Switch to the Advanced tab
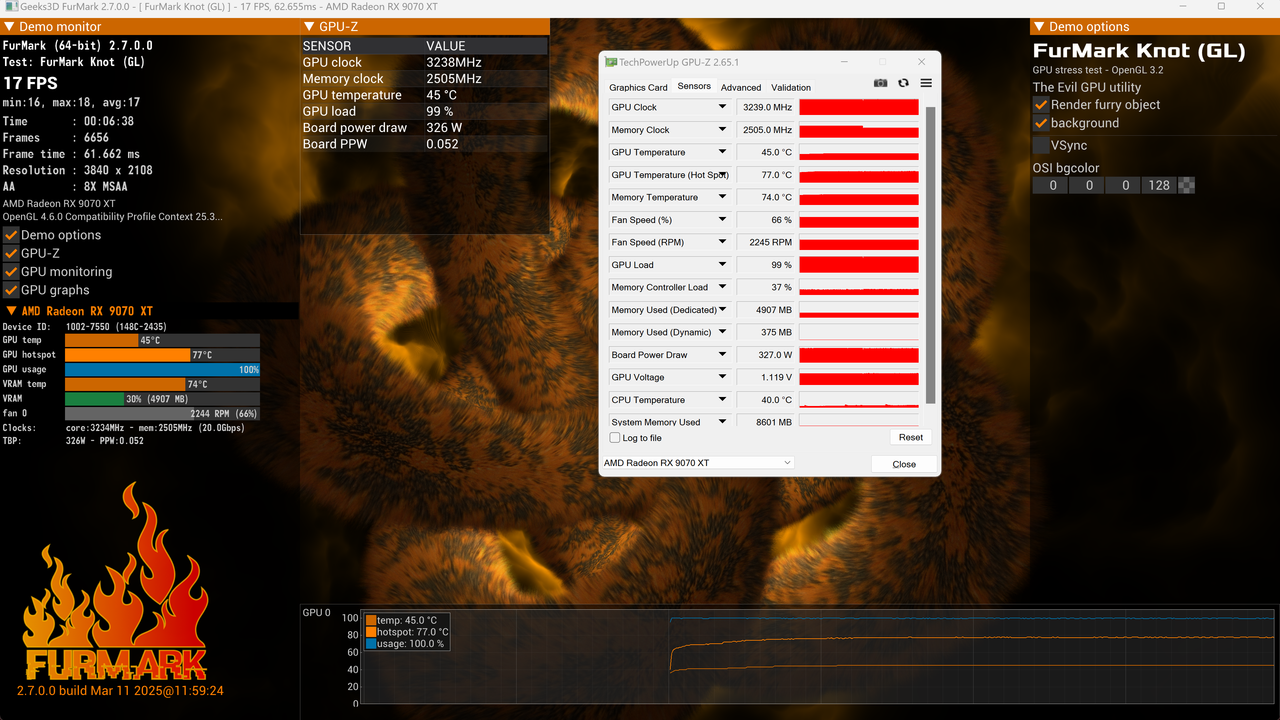The height and width of the screenshot is (720, 1280). pos(741,87)
